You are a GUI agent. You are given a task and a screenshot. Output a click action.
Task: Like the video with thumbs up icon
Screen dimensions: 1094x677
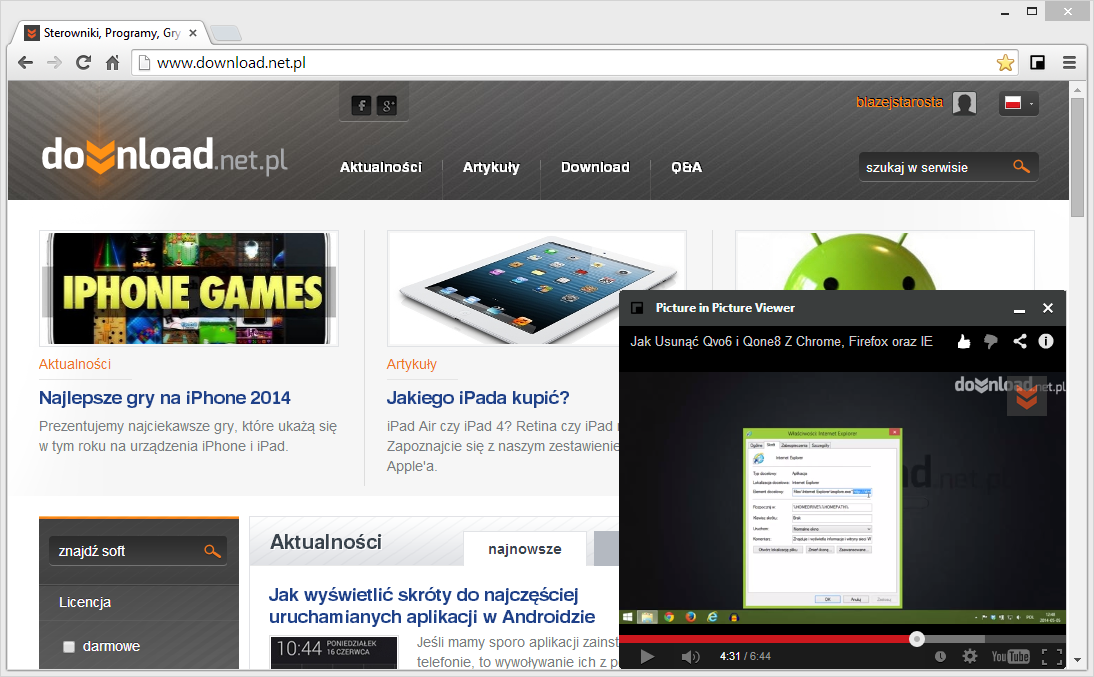[964, 341]
